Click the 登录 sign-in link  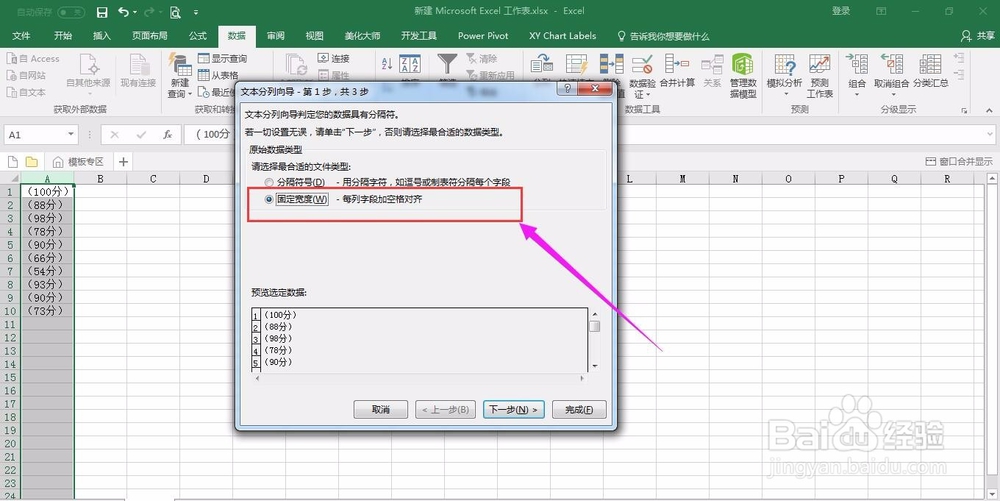(x=841, y=11)
